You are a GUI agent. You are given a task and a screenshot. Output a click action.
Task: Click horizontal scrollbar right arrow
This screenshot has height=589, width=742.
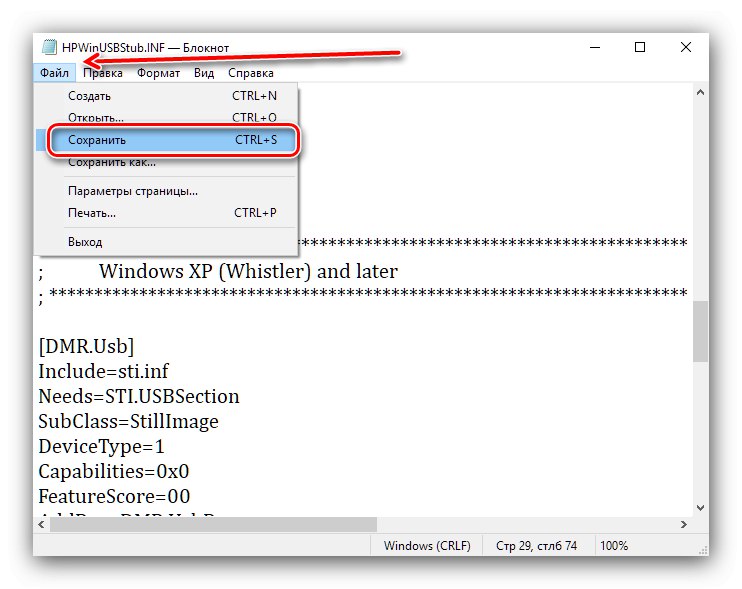coord(683,524)
